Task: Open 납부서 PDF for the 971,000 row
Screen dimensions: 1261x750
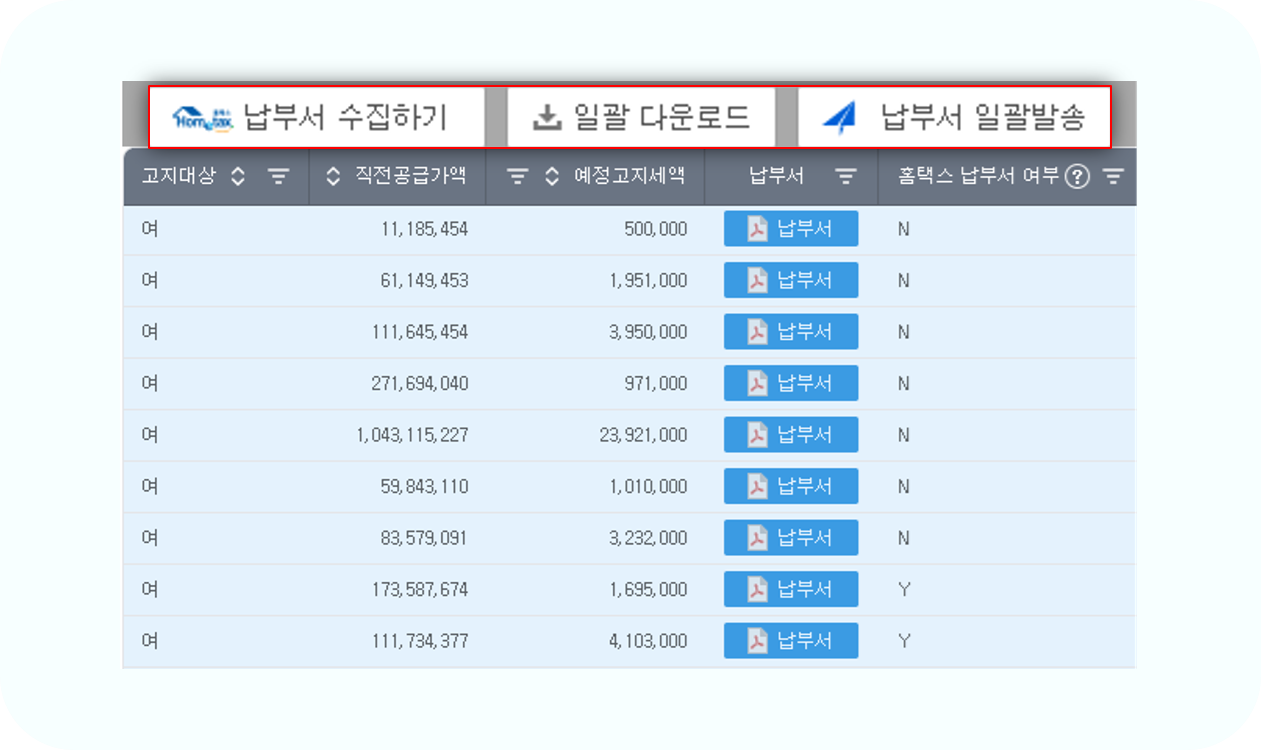Action: [790, 383]
